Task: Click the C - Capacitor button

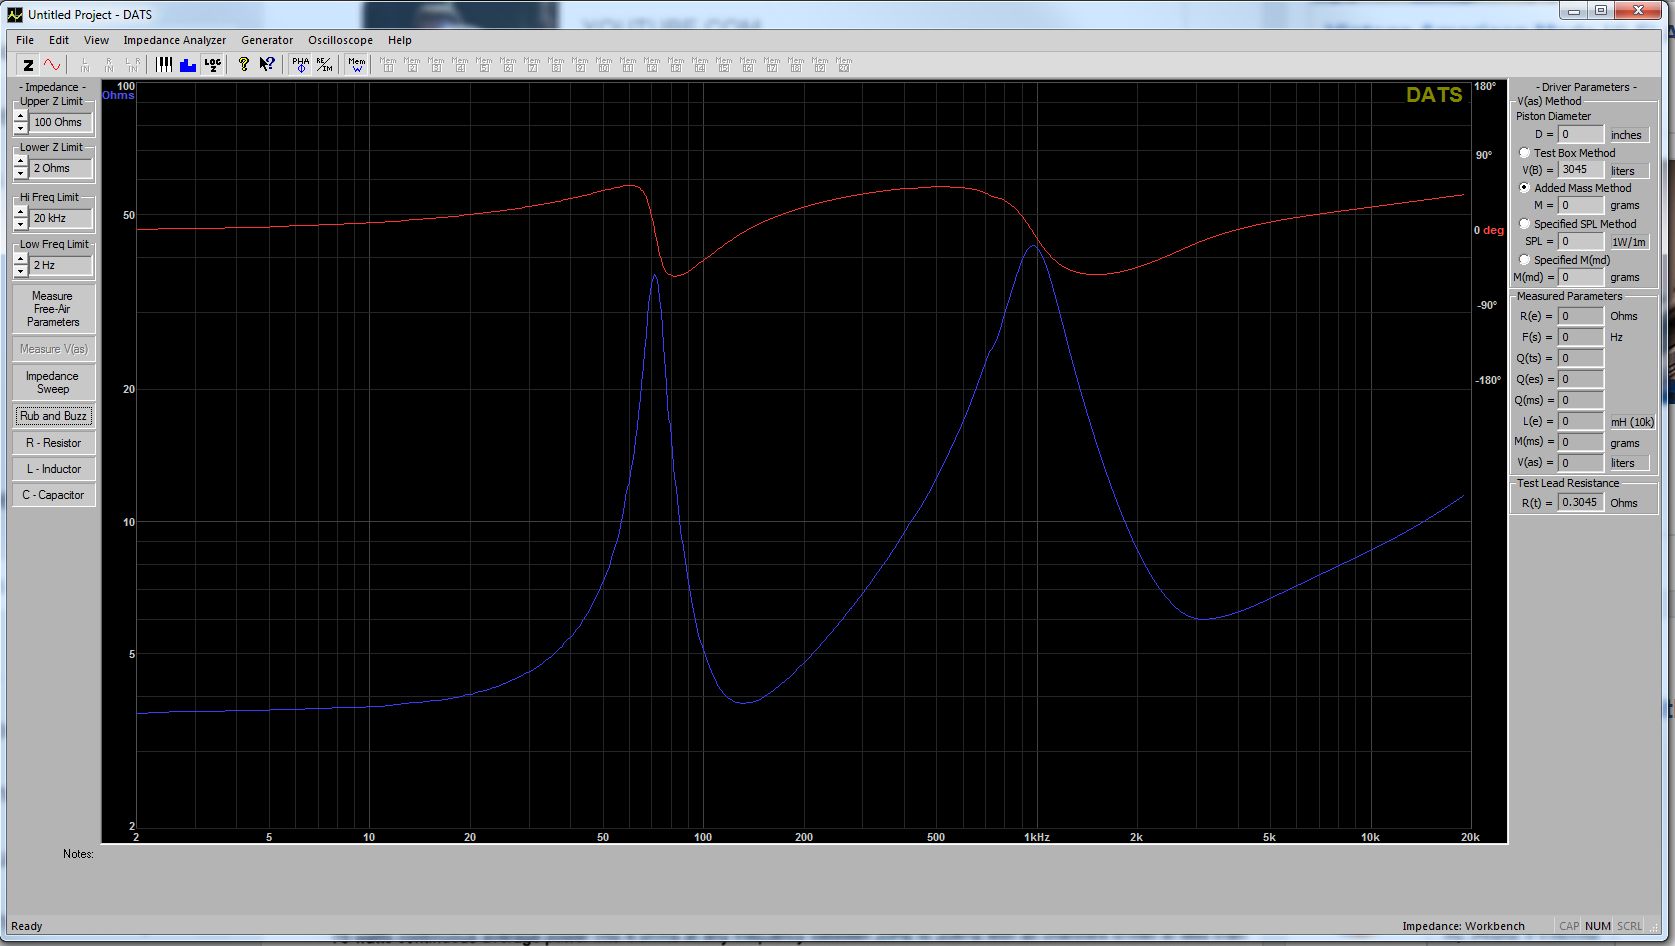Action: coord(53,495)
